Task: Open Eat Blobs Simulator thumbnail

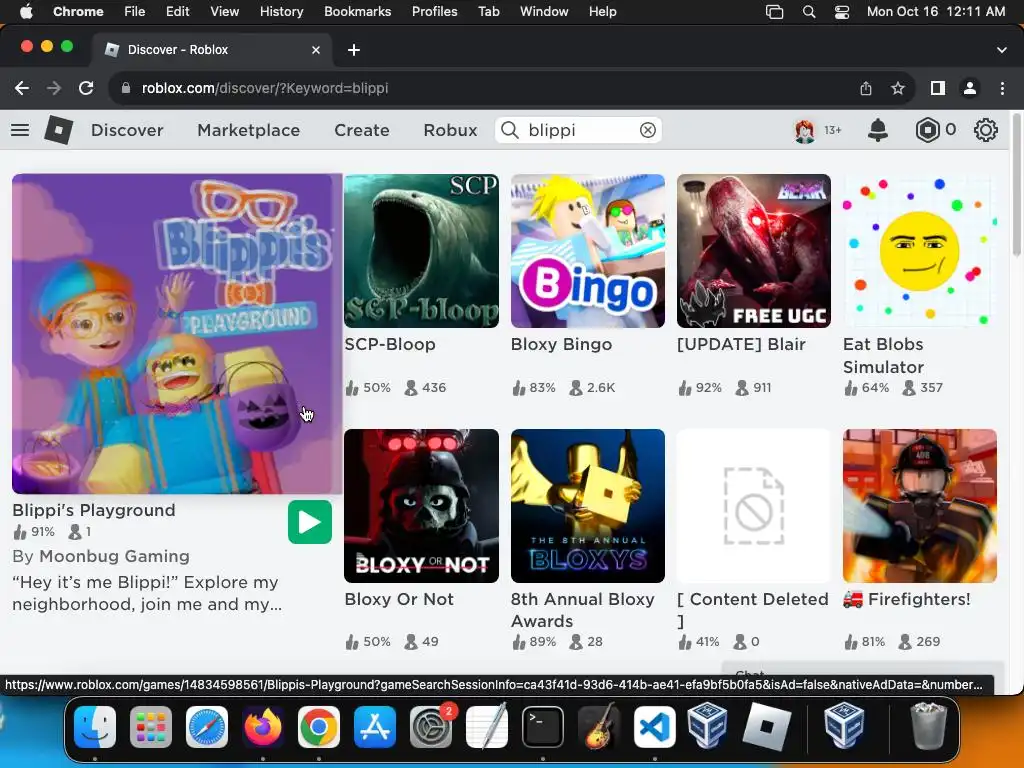Action: click(920, 251)
